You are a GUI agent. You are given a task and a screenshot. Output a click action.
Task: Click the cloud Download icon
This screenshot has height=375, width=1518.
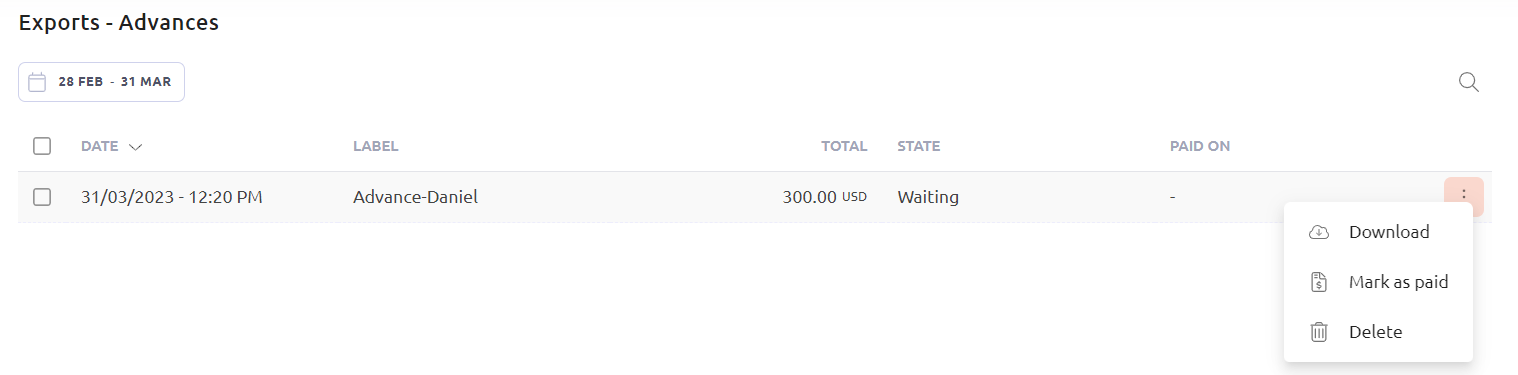pyautogui.click(x=1319, y=232)
